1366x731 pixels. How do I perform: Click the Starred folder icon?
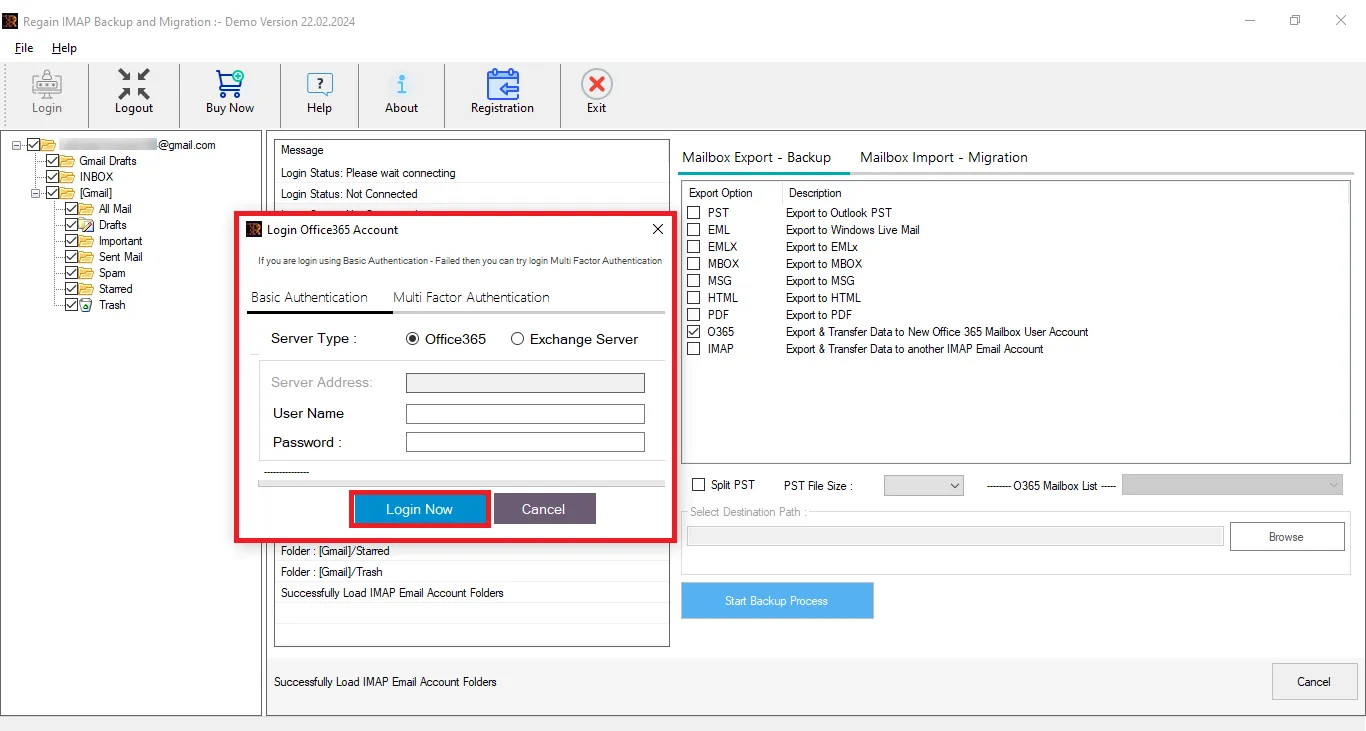point(87,289)
